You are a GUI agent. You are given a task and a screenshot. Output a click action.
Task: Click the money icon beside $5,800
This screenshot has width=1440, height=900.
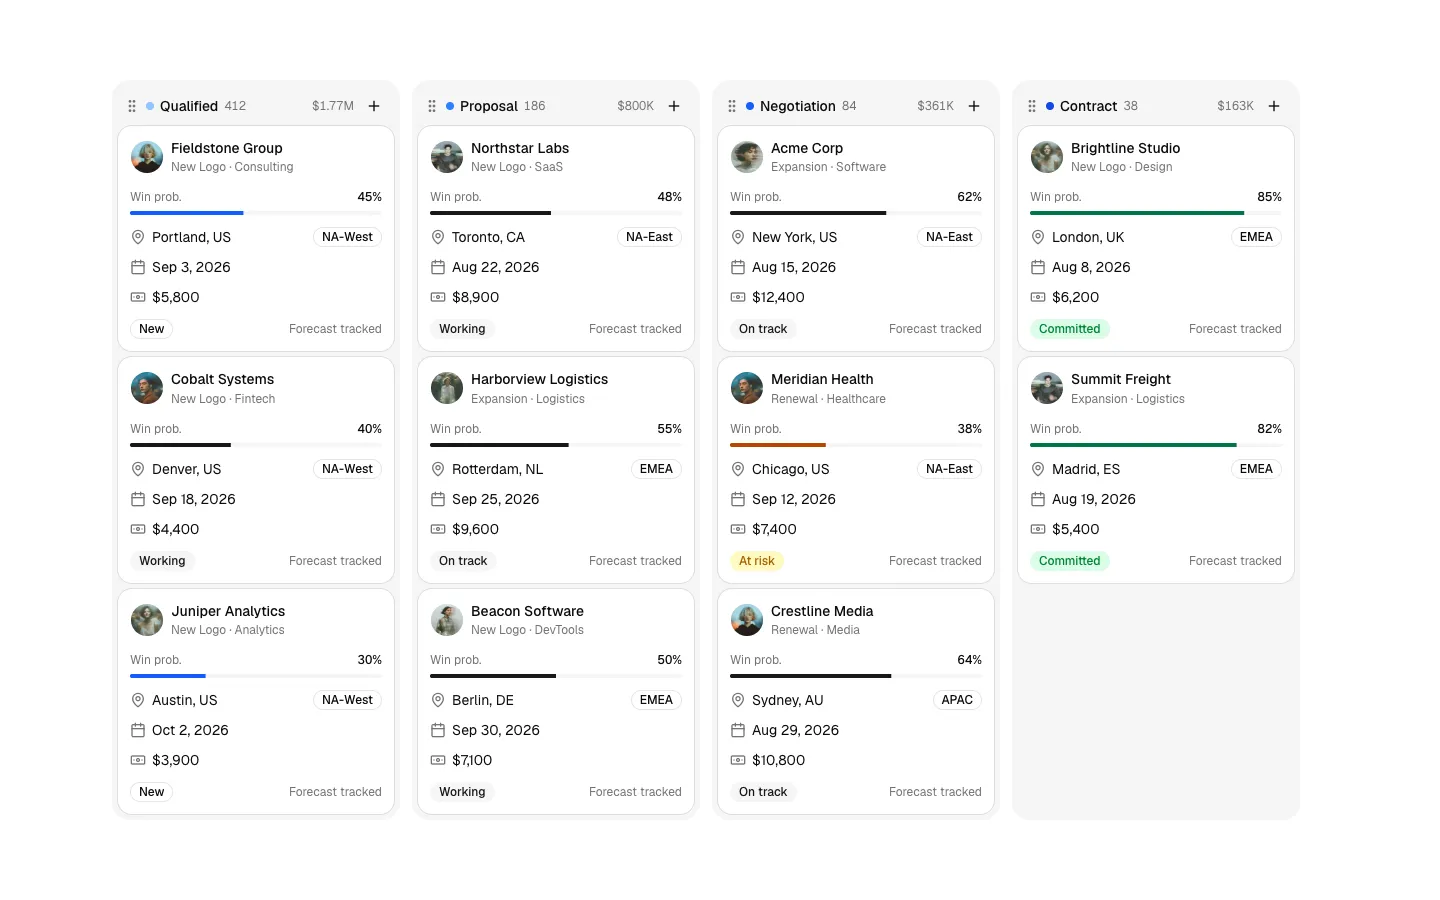138,297
